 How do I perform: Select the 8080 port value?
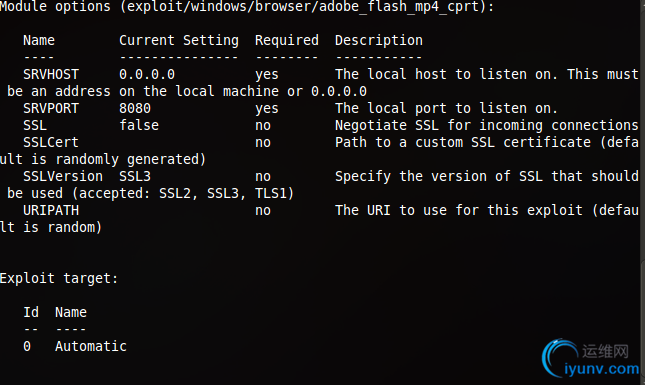pyautogui.click(x=135, y=109)
